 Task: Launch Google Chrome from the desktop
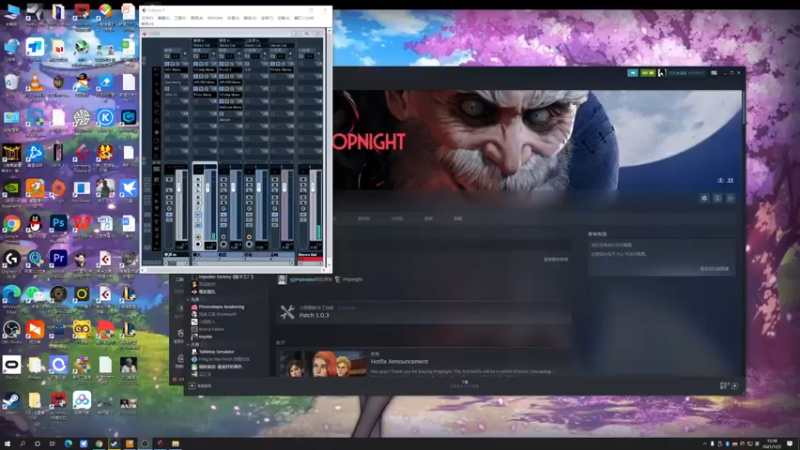point(11,224)
